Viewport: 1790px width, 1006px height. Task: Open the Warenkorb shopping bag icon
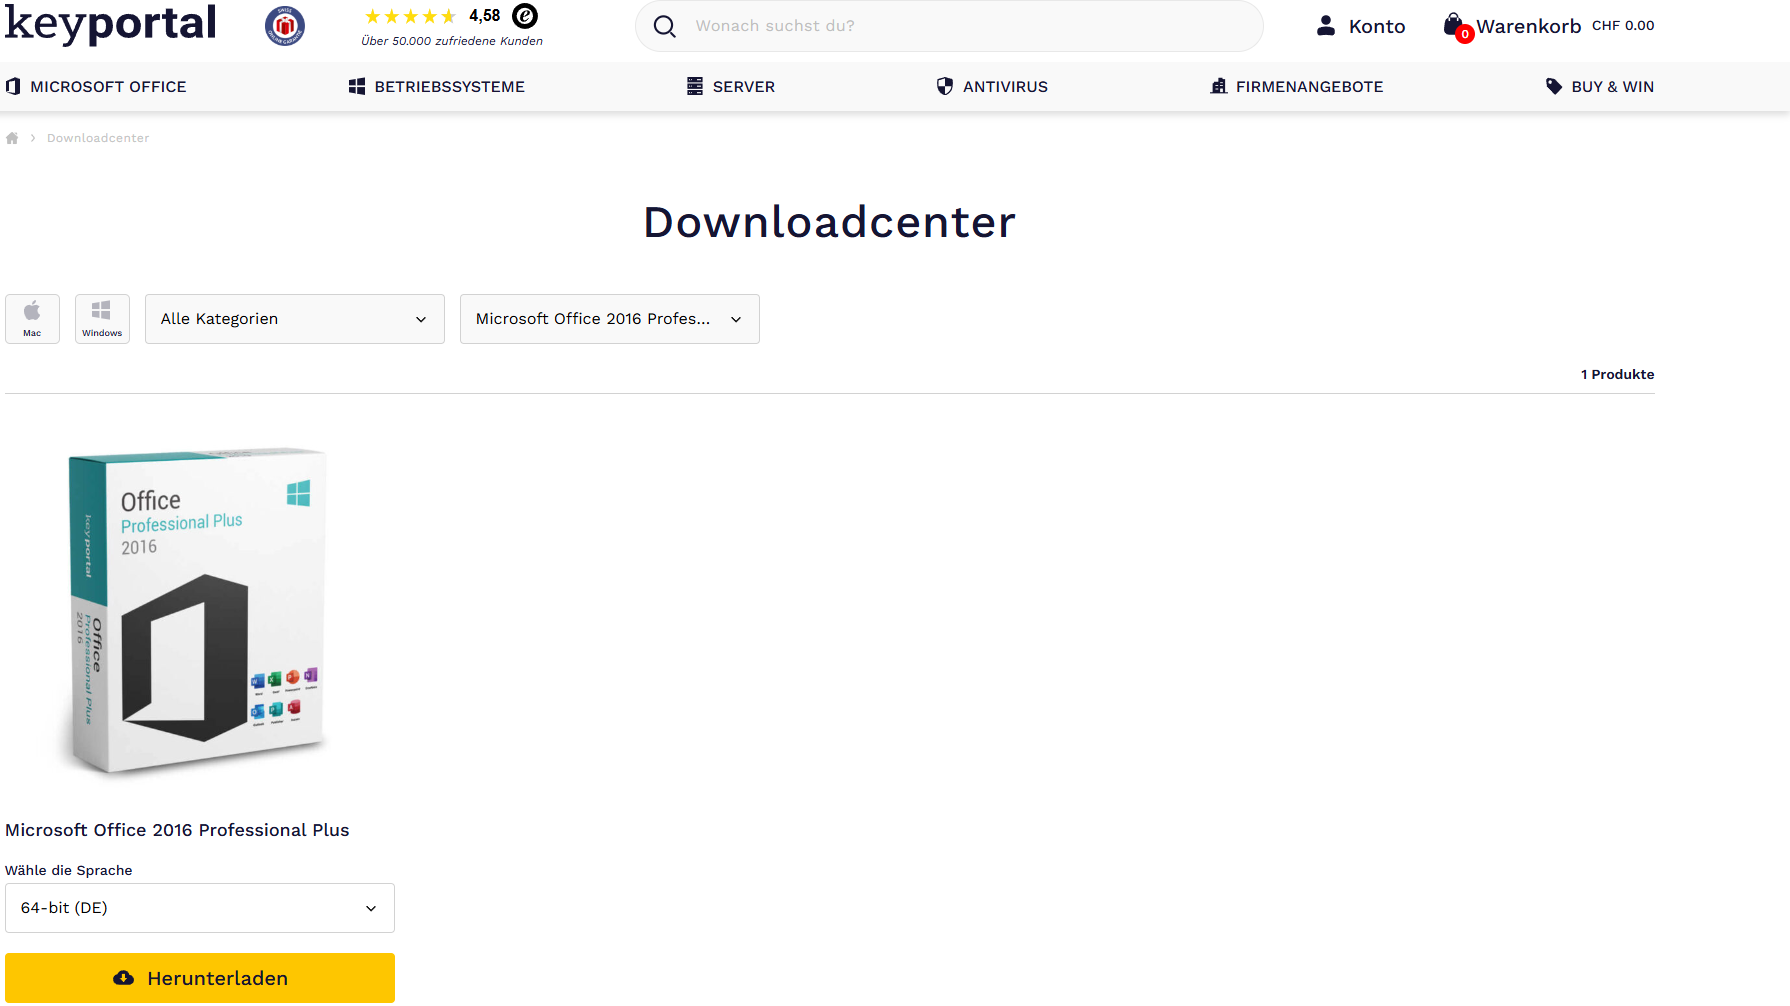pyautogui.click(x=1453, y=26)
